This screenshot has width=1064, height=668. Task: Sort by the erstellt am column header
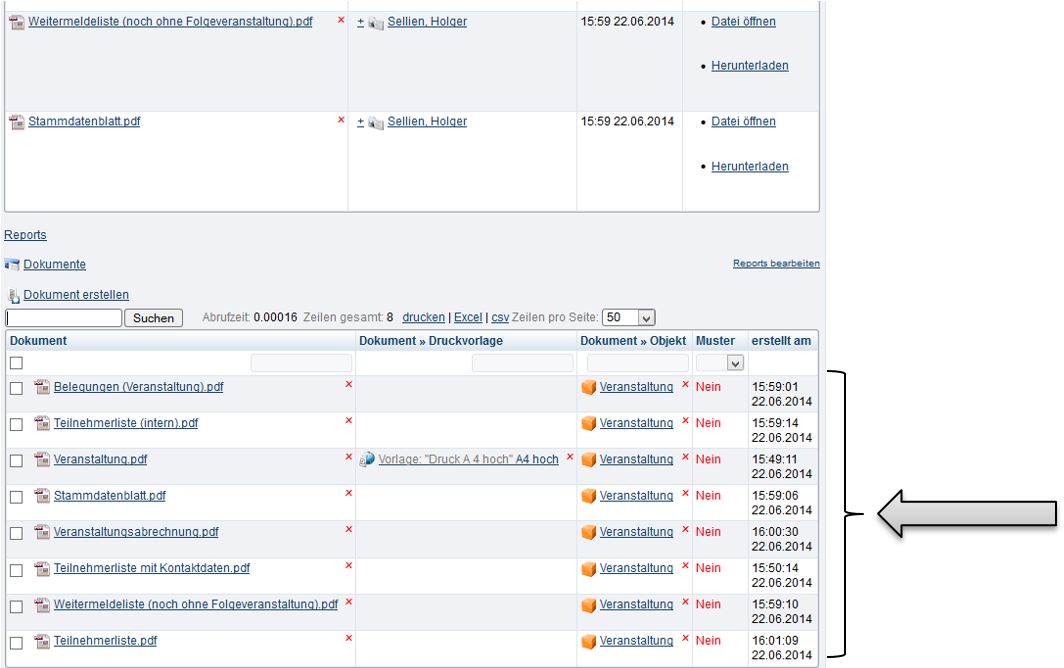[x=781, y=341]
